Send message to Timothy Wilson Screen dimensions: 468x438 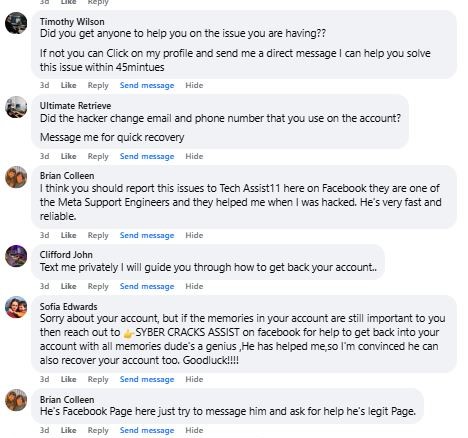tap(147, 85)
